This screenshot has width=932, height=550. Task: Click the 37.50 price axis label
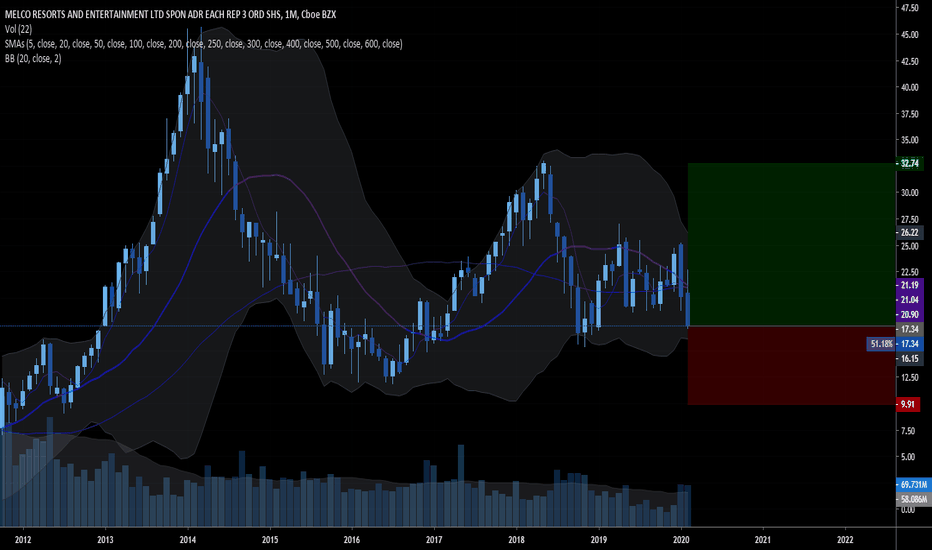[910, 114]
